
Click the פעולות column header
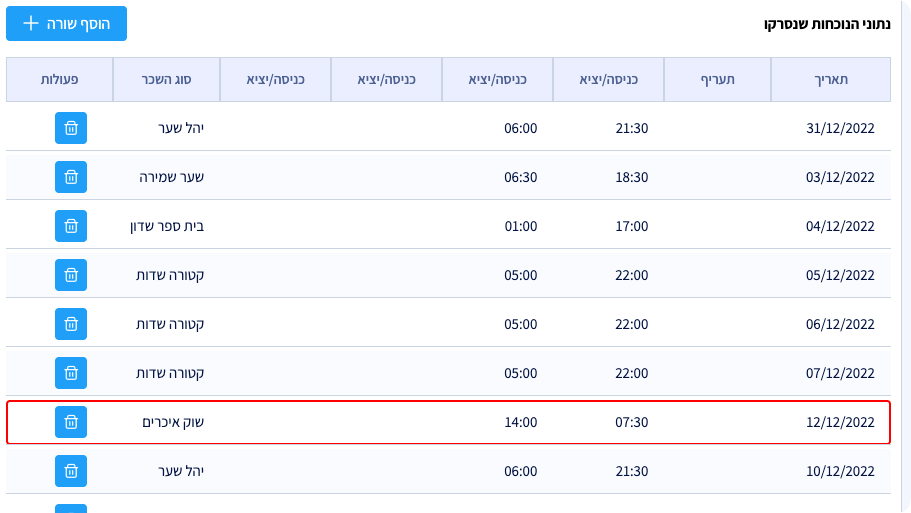click(x=60, y=80)
